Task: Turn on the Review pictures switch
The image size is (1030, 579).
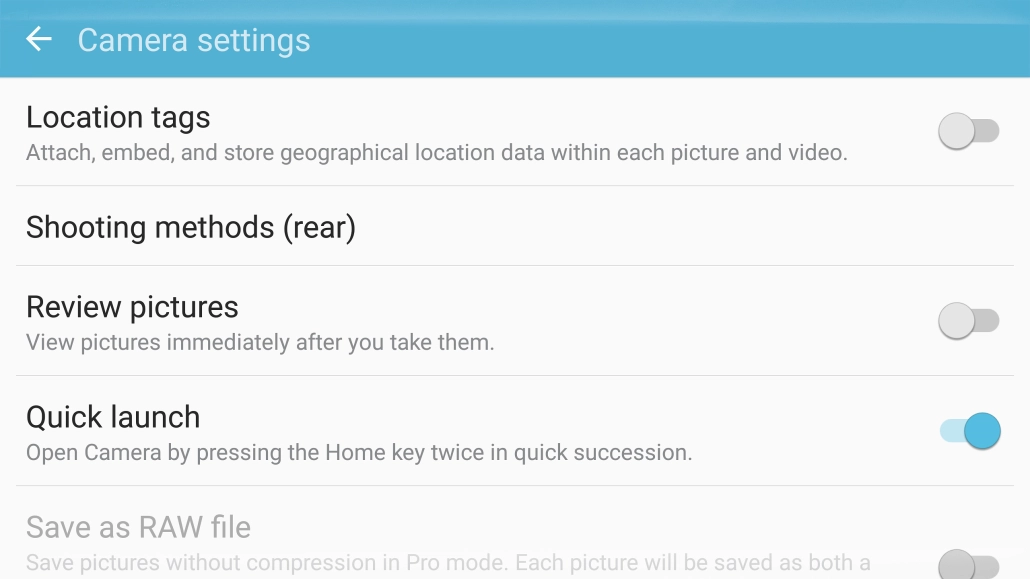Action: point(968,321)
